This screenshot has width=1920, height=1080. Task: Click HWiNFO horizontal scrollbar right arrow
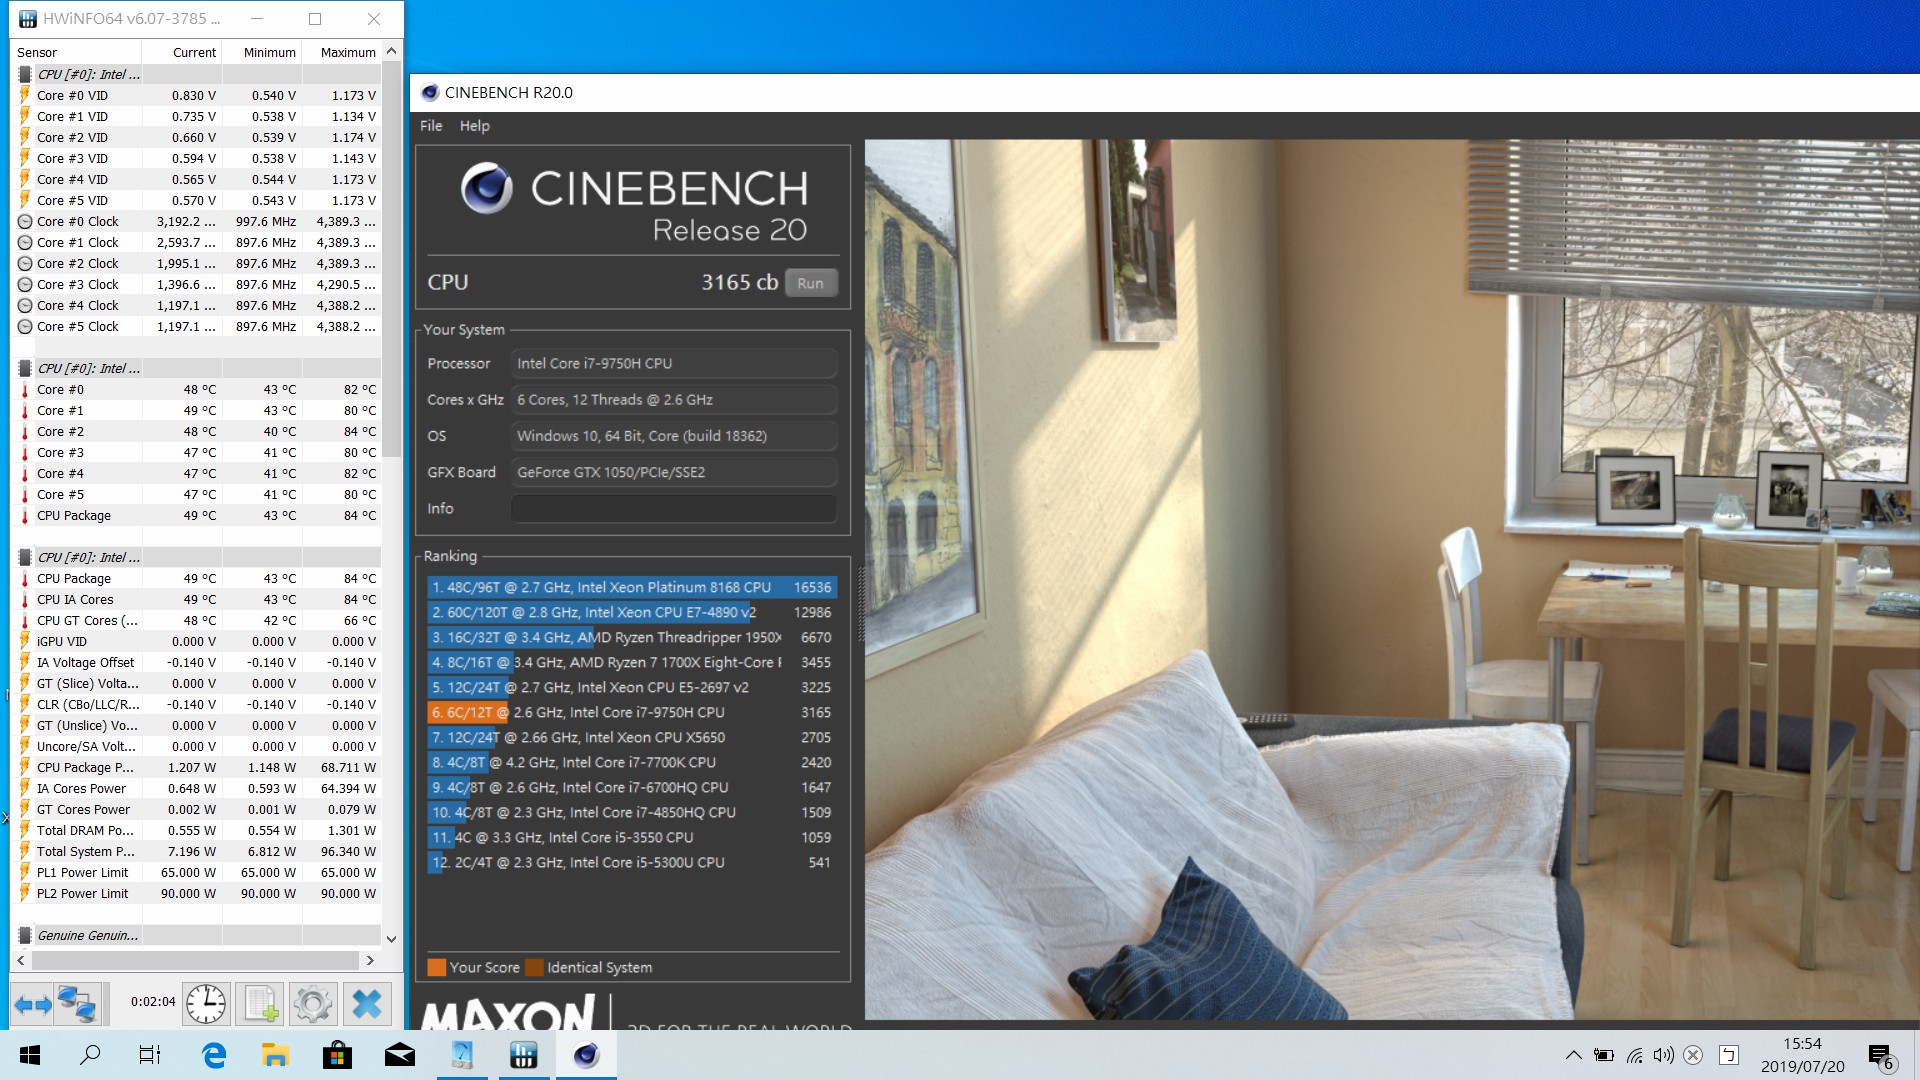click(370, 960)
